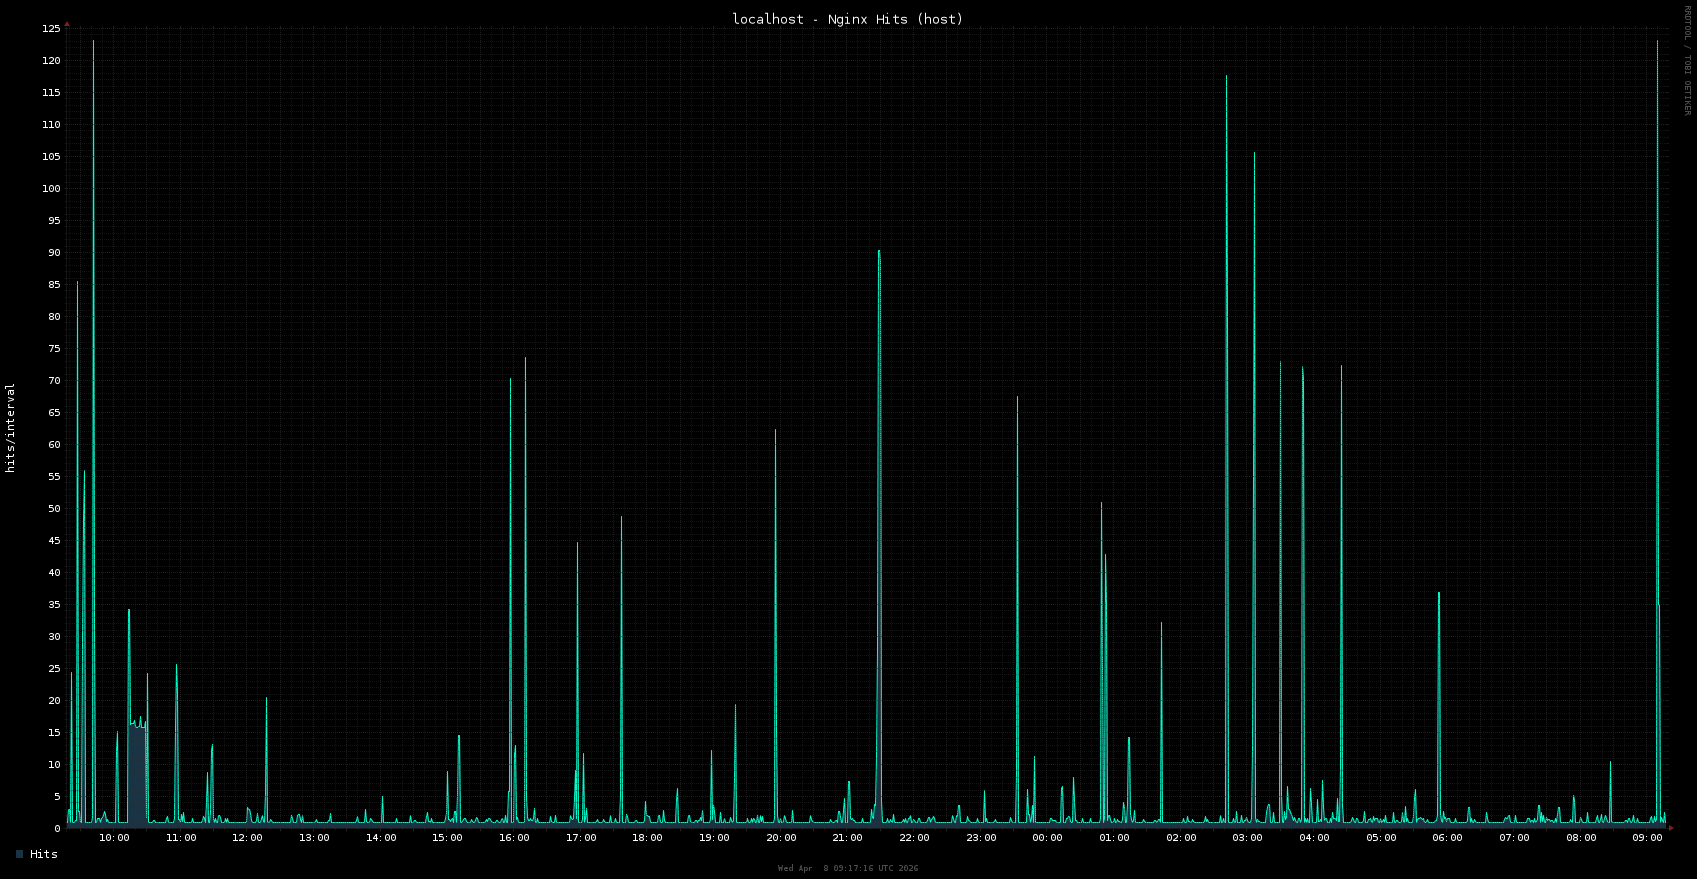
Task: Click the 10:00 x-axis time label
Action: 114,838
